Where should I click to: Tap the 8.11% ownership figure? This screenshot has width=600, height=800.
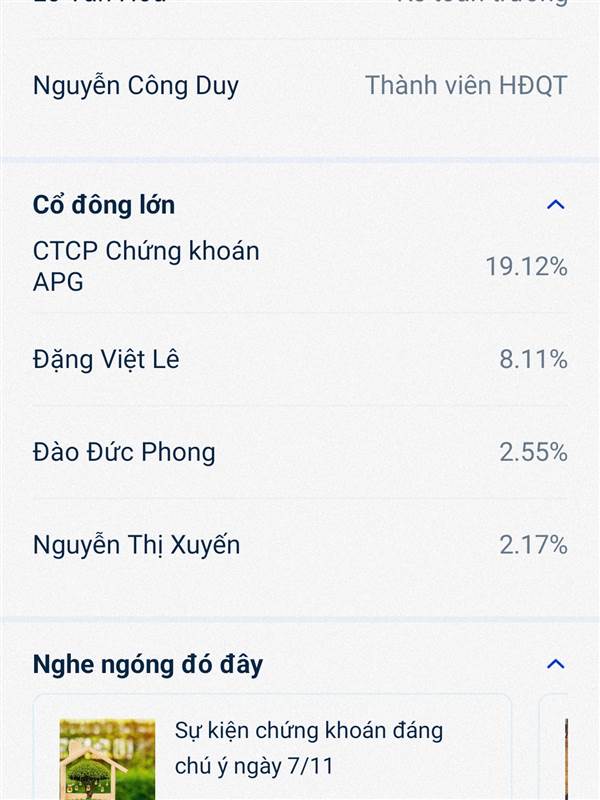pyautogui.click(x=533, y=359)
